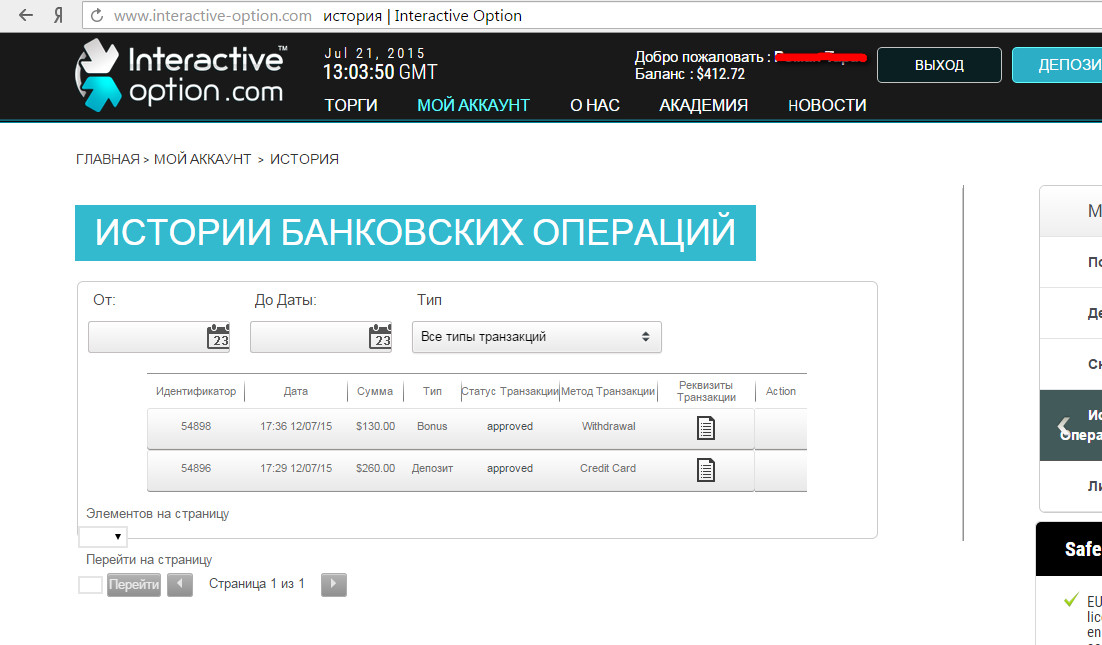Screen dimensions: 1102x645
Task: Open the ТОРГИ menu
Action: [351, 105]
